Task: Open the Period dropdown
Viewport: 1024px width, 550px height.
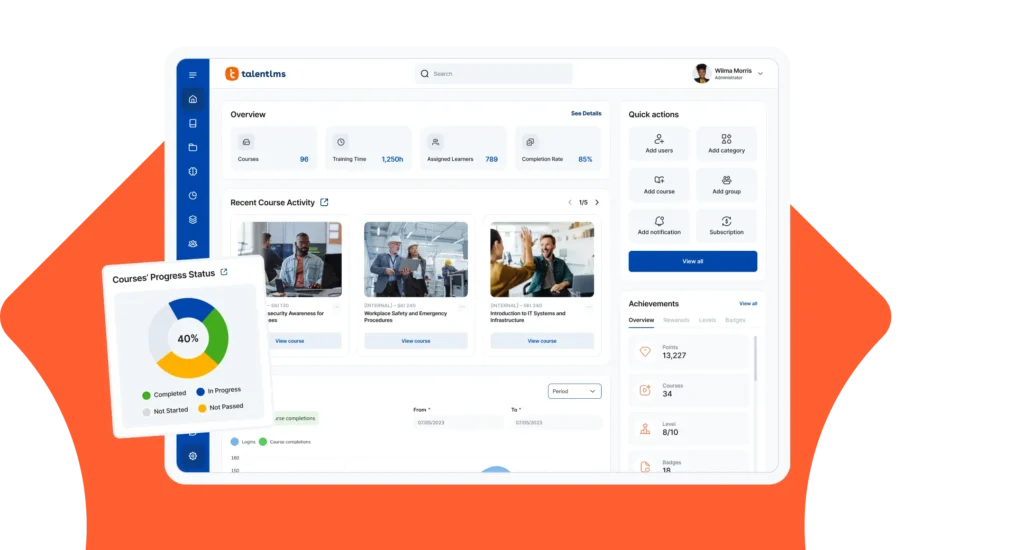Action: [574, 391]
